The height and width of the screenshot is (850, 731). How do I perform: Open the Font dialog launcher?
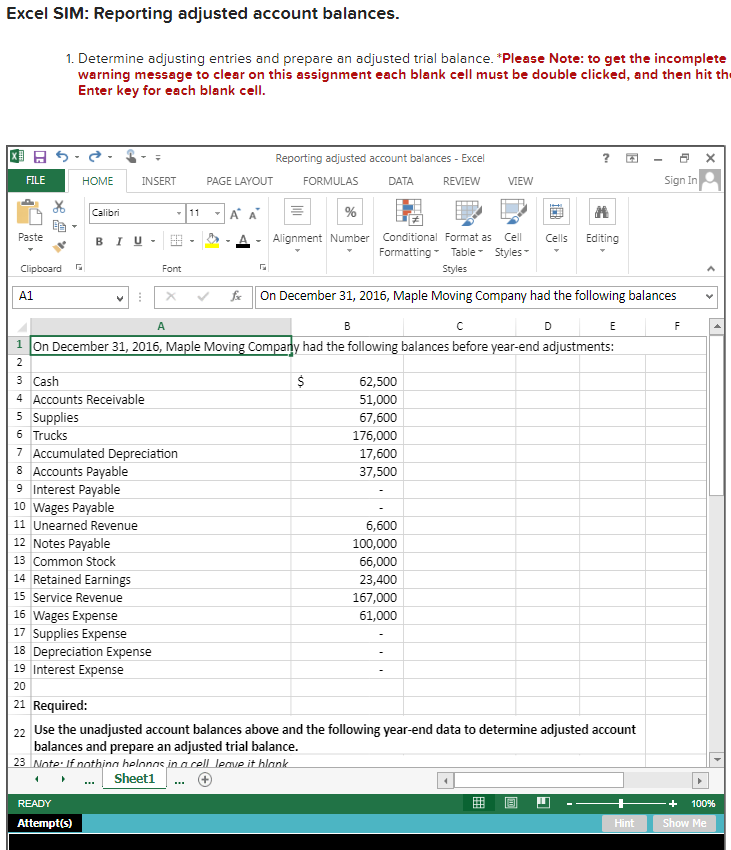262,267
